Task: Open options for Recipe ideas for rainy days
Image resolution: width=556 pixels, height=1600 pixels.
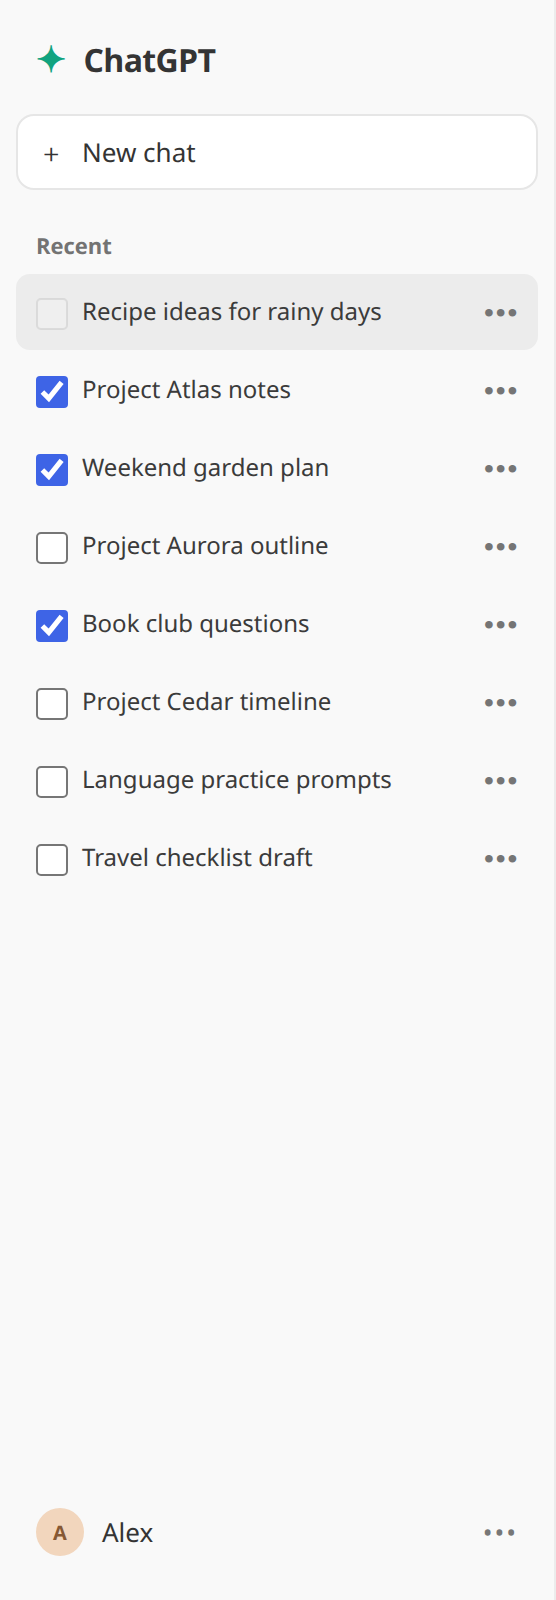Action: pyautogui.click(x=500, y=312)
